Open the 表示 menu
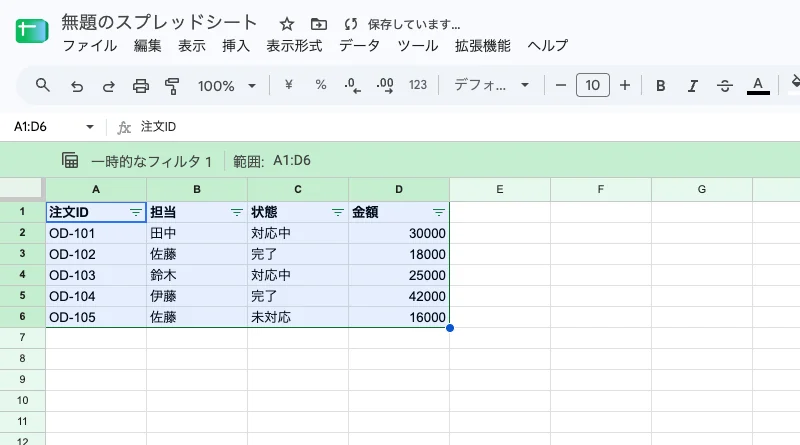Screen dimensions: 800x445 [x=192, y=45]
